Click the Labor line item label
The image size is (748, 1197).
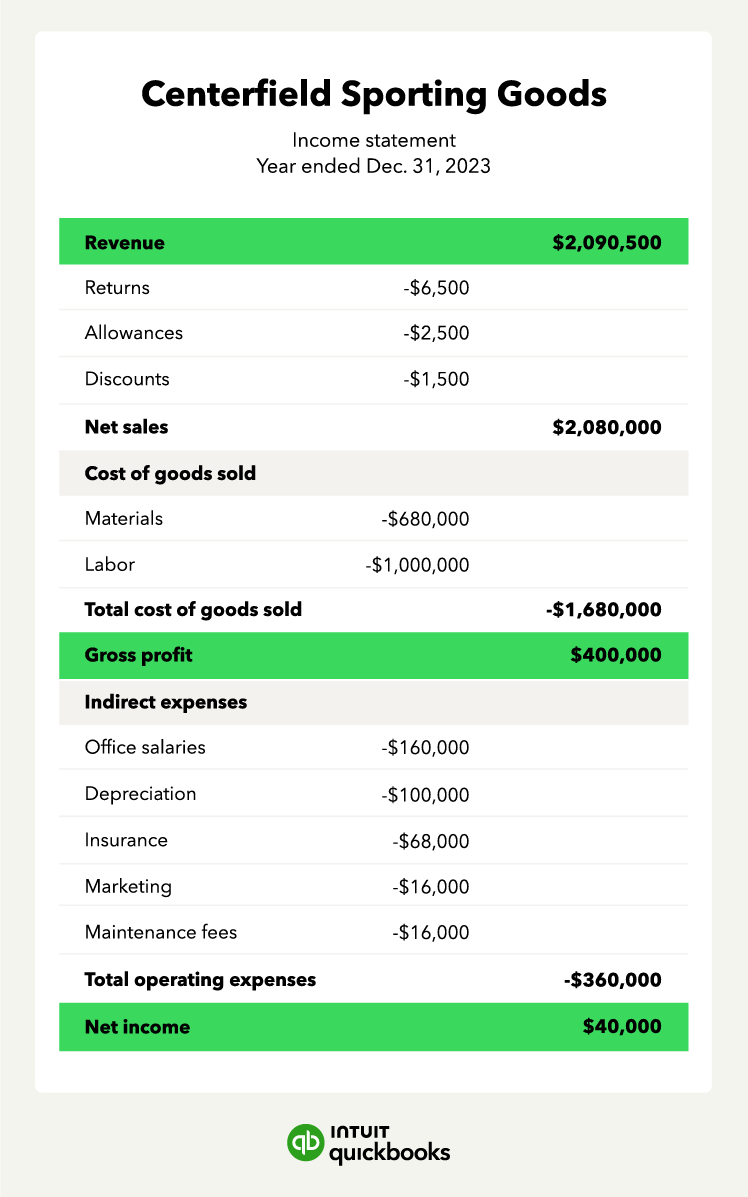pos(110,565)
